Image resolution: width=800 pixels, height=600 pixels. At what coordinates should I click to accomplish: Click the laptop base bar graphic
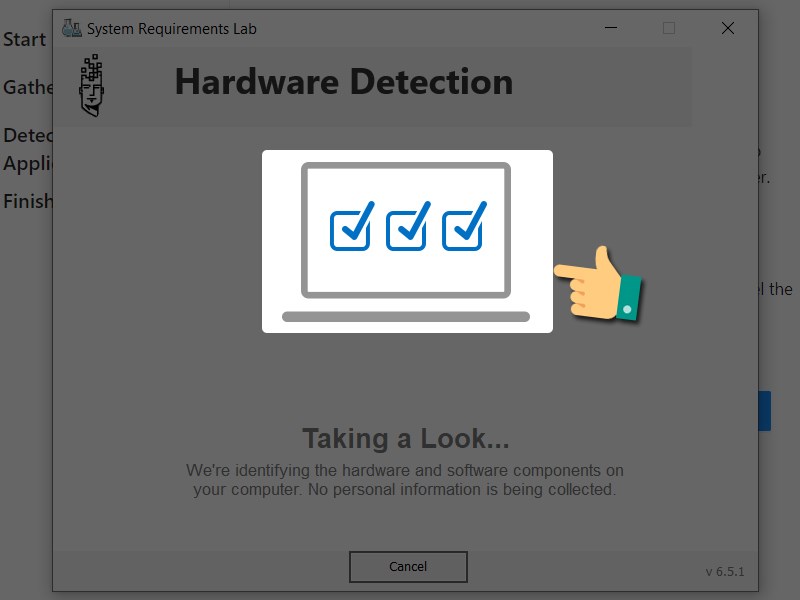[x=406, y=317]
